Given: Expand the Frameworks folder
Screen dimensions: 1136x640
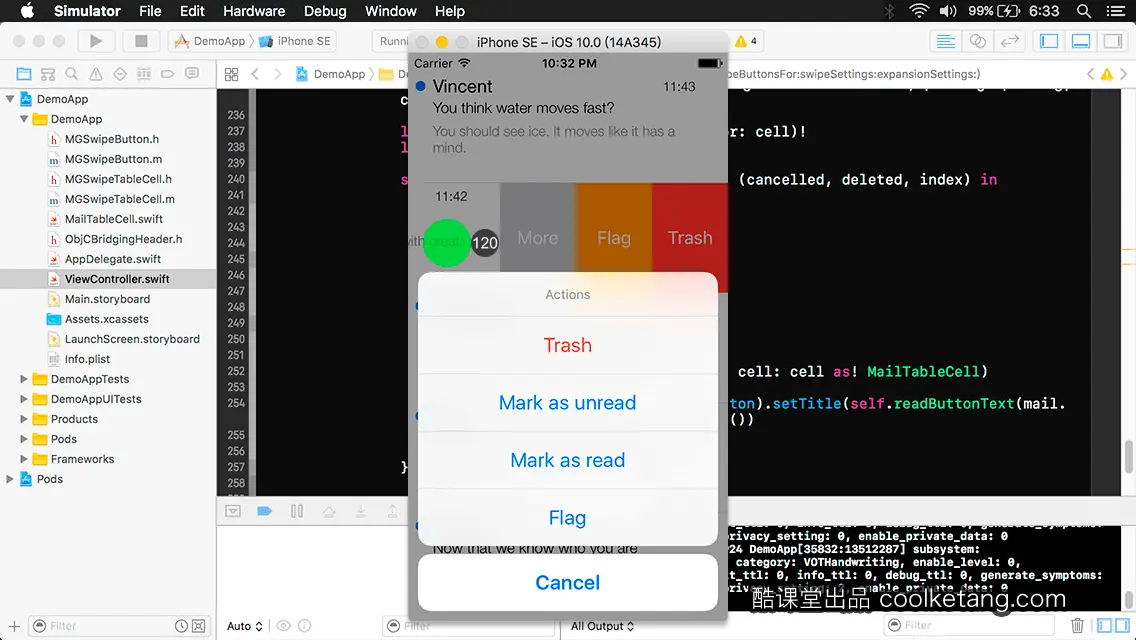Looking at the screenshot, I should [24, 459].
